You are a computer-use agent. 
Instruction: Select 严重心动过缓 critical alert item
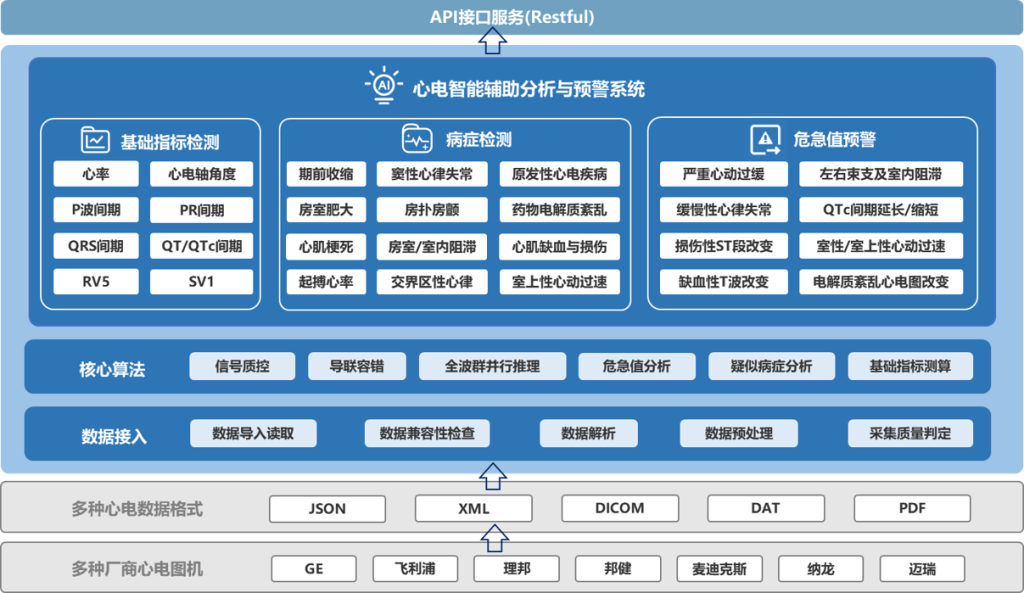tap(723, 174)
